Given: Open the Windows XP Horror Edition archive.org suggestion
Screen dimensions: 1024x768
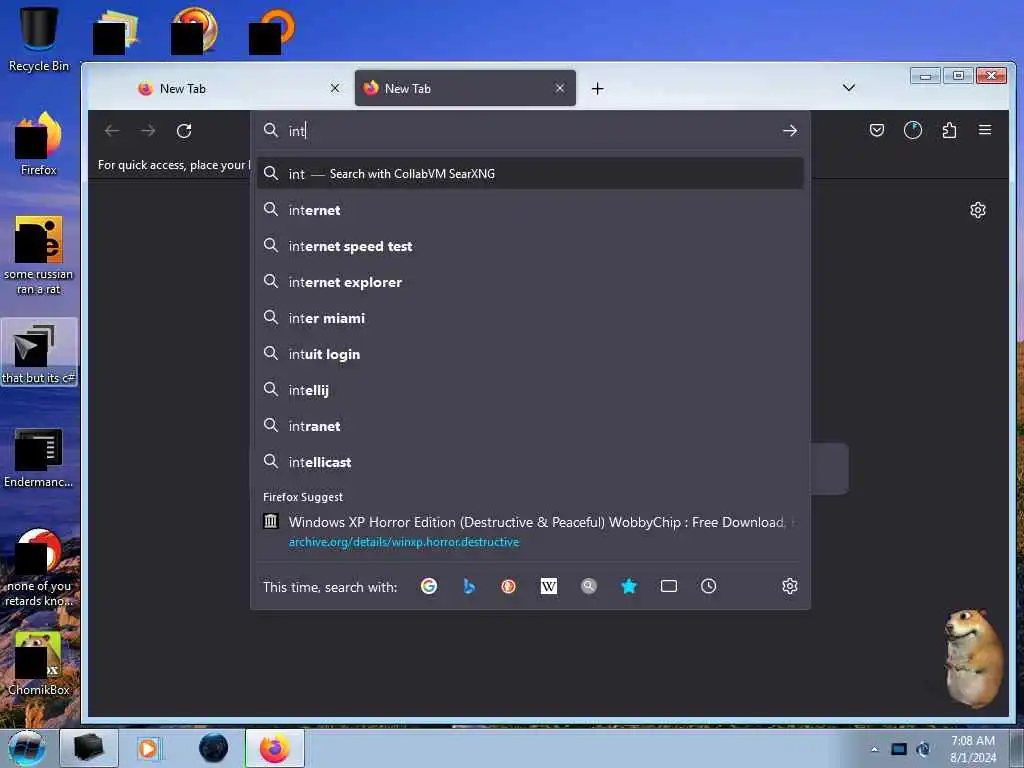Looking at the screenshot, I should point(530,532).
